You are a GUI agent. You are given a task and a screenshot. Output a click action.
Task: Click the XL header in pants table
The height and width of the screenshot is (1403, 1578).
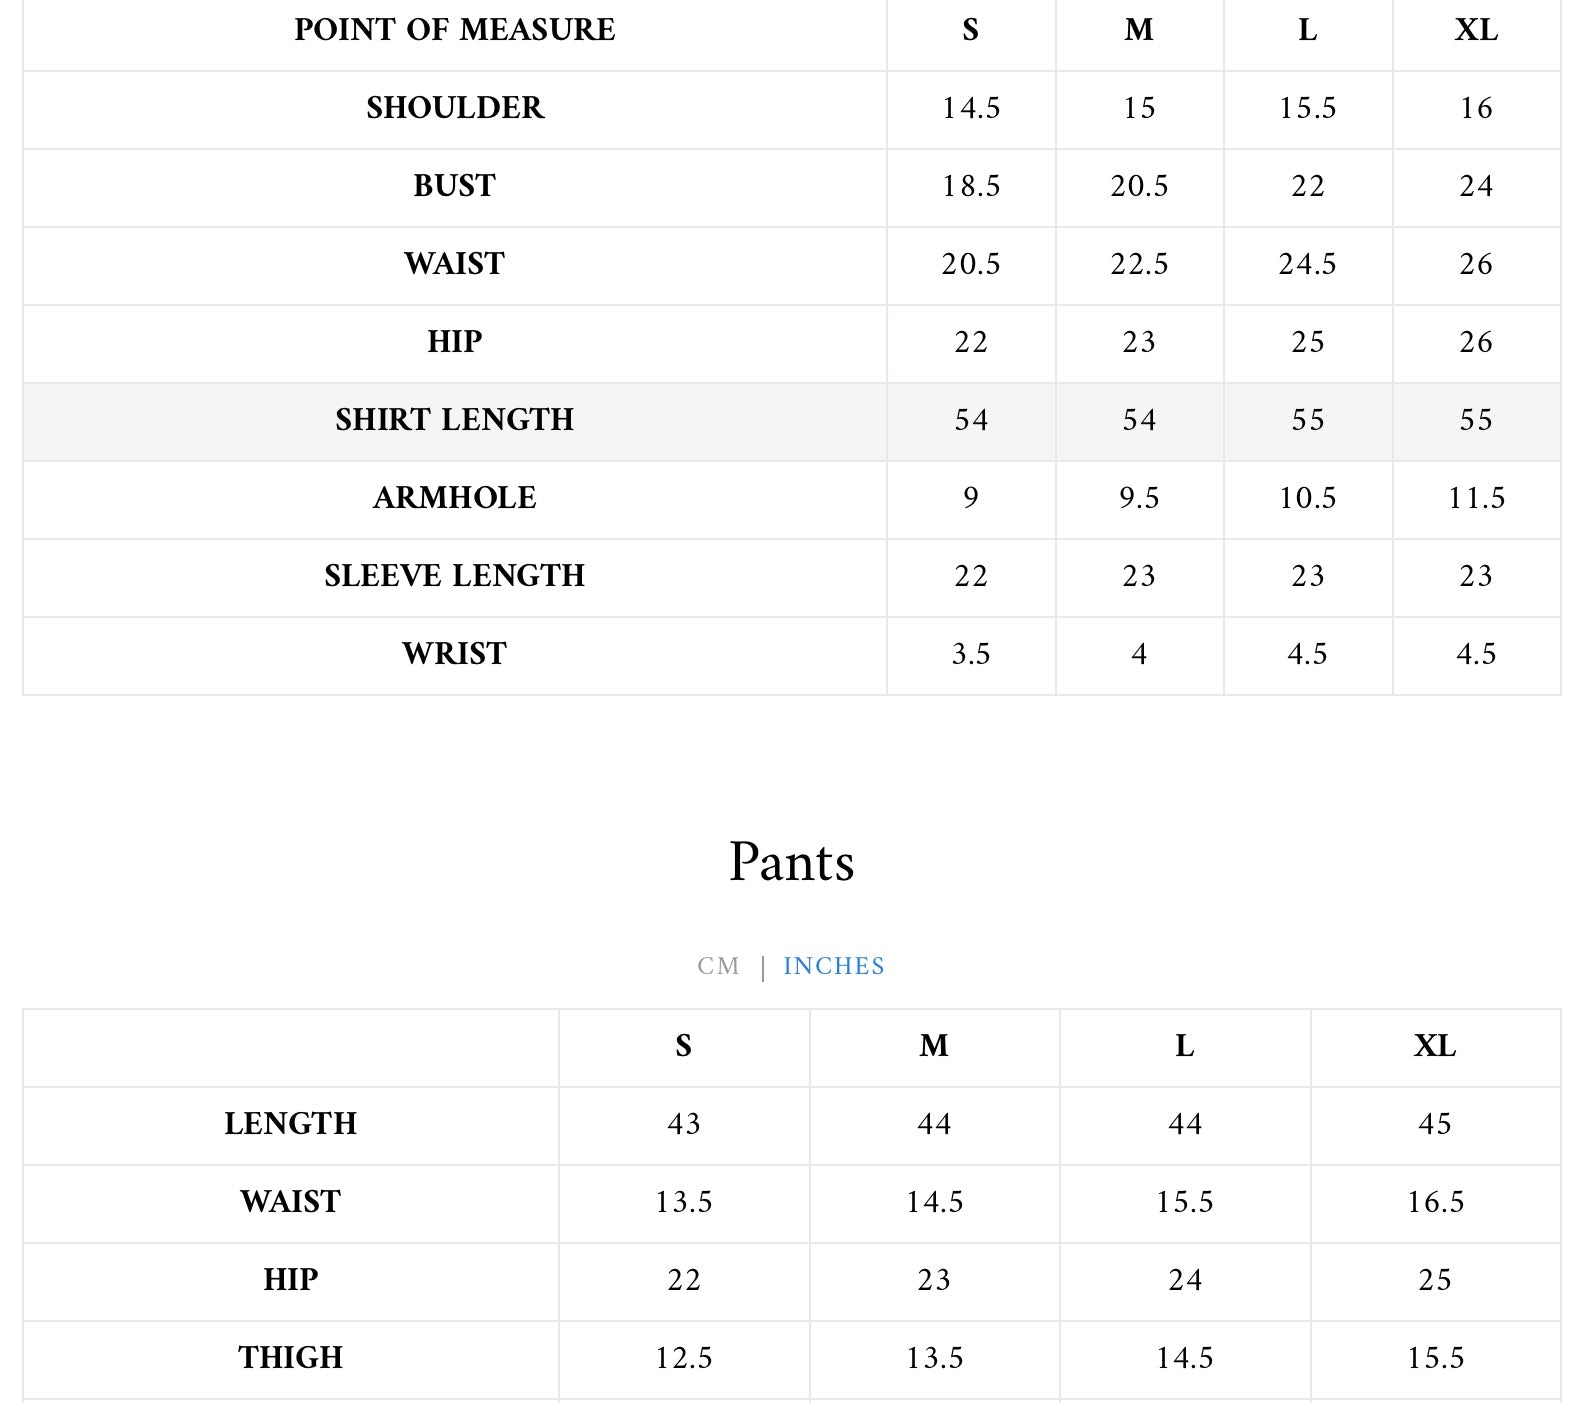coord(1435,1046)
